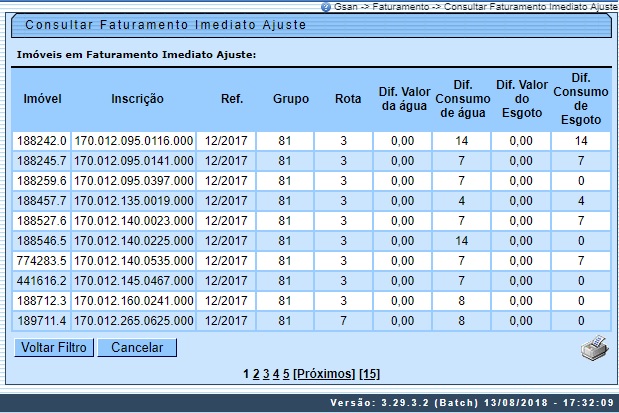This screenshot has height=413, width=619.
Task: Go to page 3 of results
Action: click(x=265, y=374)
